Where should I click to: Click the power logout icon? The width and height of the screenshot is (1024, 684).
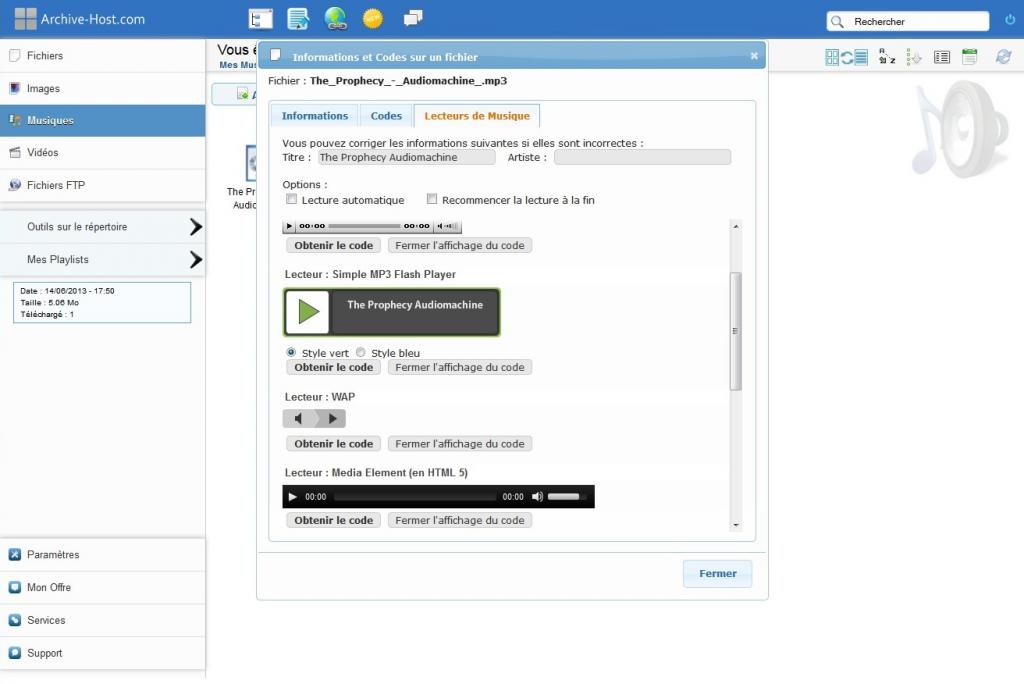1009,20
